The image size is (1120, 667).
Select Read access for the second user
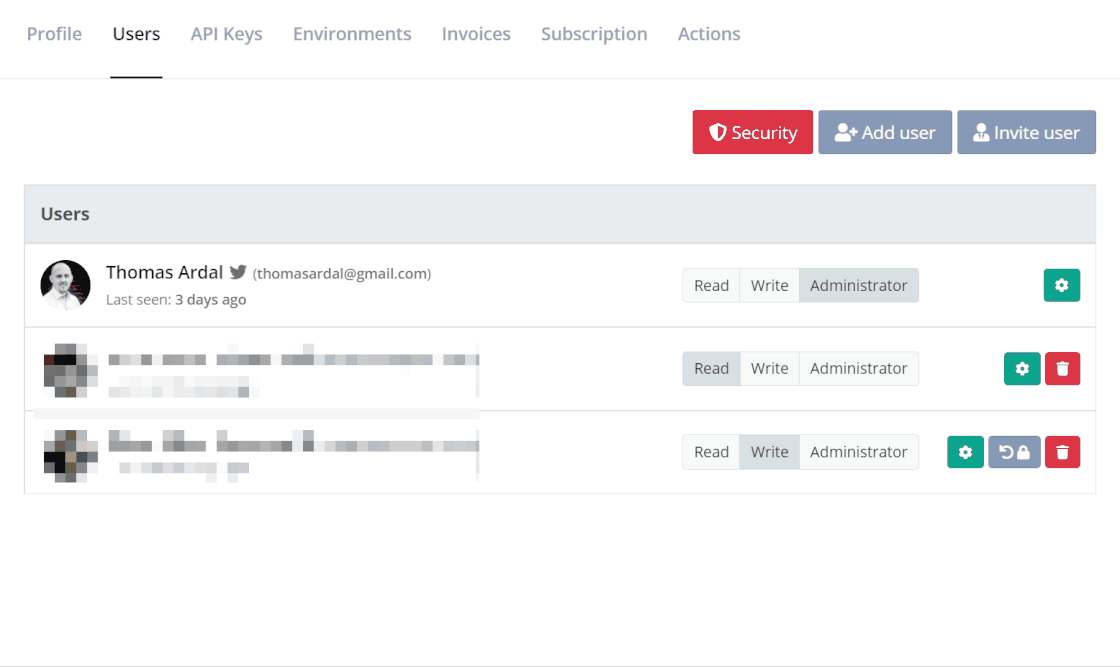tap(711, 368)
